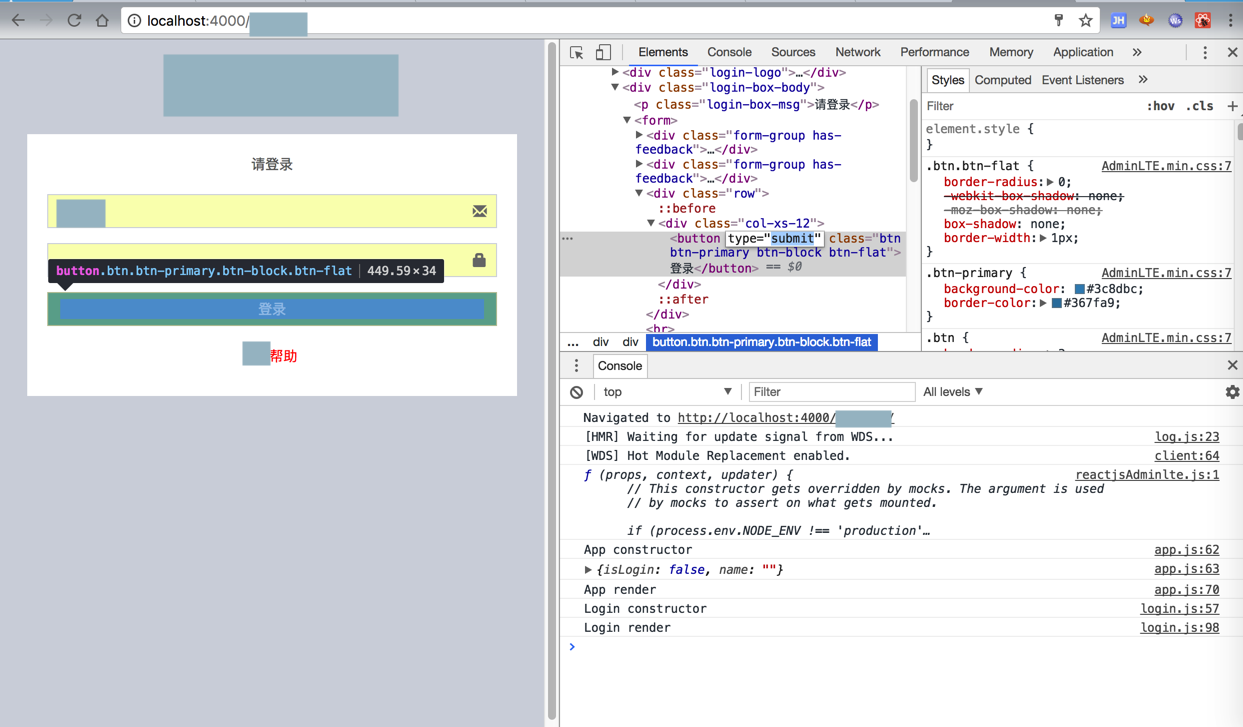Collapse the form element node
The image size is (1243, 727).
point(627,120)
